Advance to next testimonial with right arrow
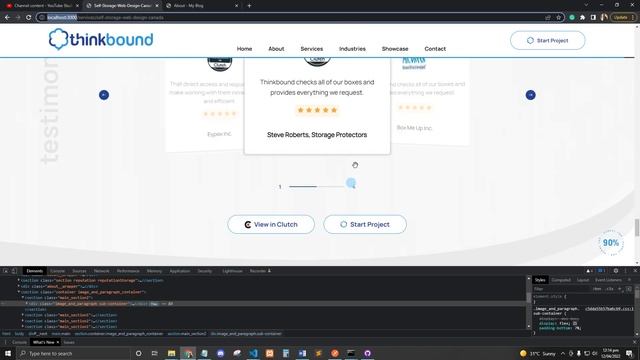 point(530,95)
